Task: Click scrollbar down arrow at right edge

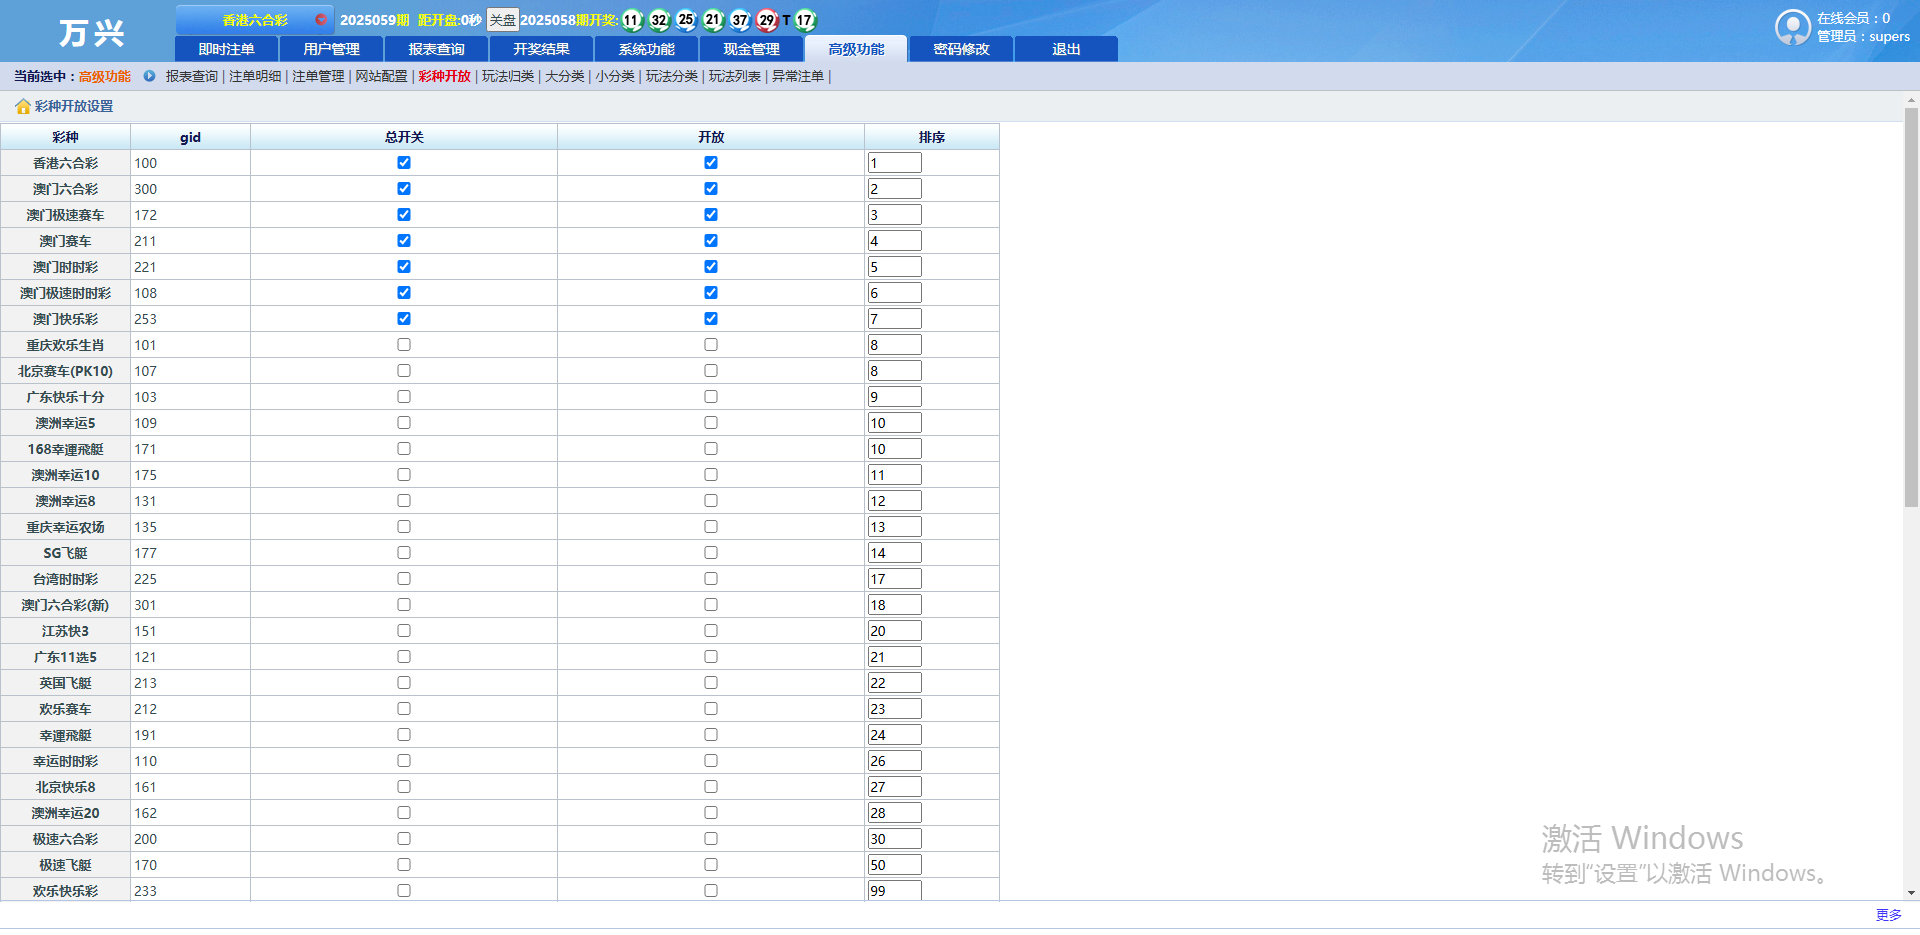Action: [1911, 893]
